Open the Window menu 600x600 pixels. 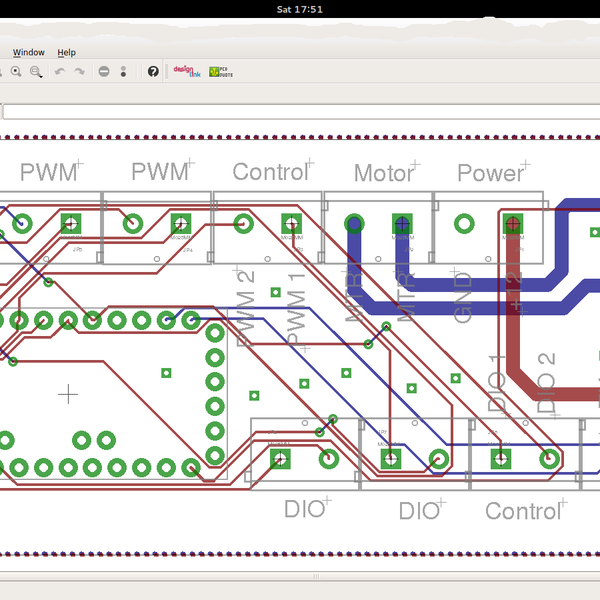pos(29,52)
